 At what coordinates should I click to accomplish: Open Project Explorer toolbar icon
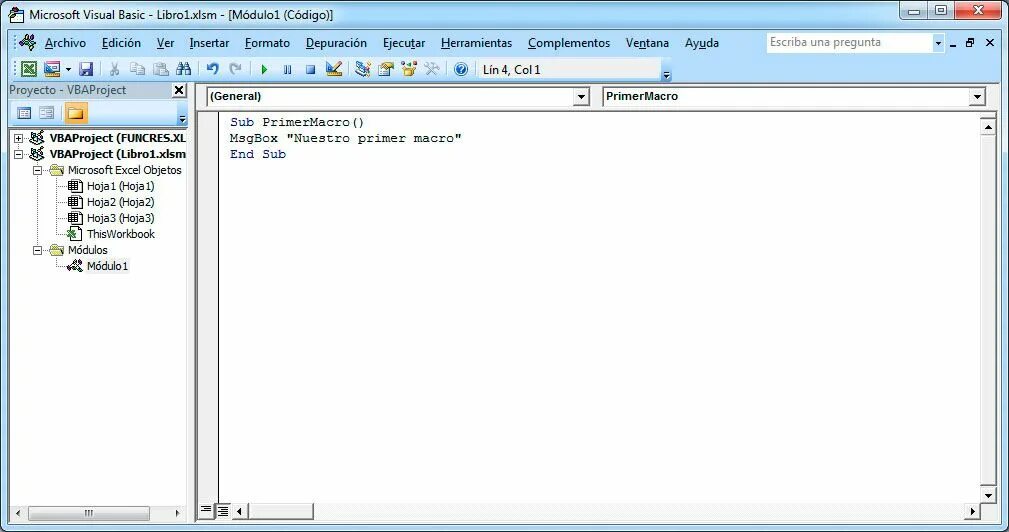362,69
